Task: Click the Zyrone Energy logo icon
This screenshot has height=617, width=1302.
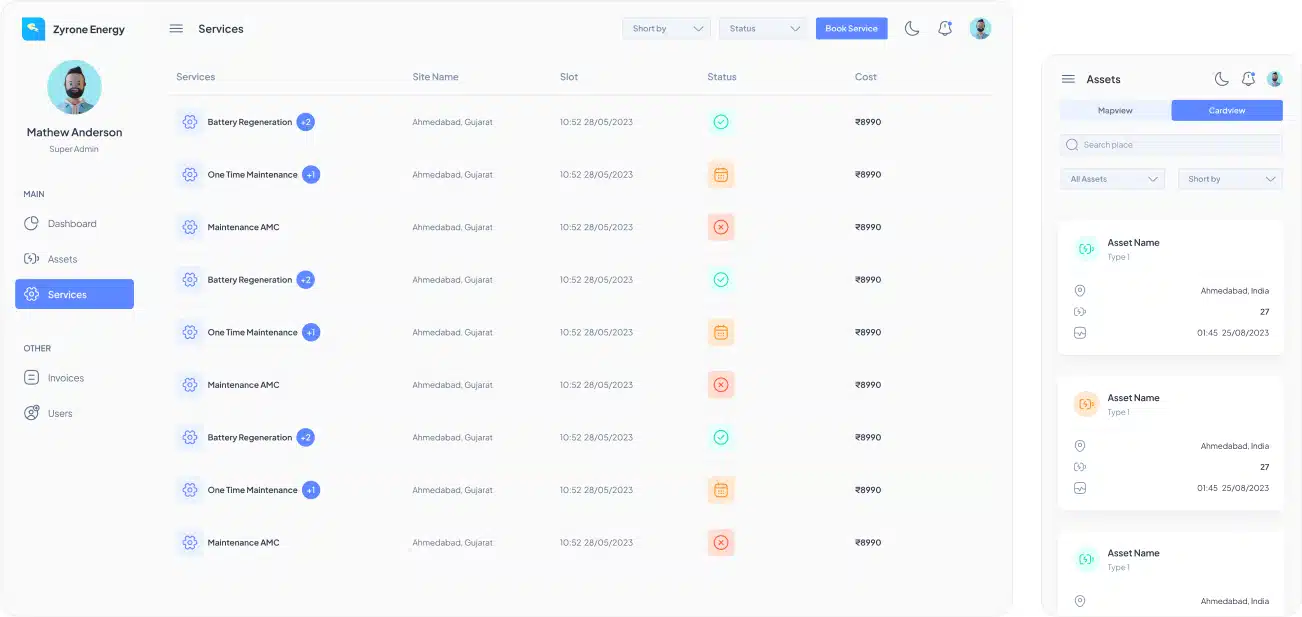Action: pos(34,29)
